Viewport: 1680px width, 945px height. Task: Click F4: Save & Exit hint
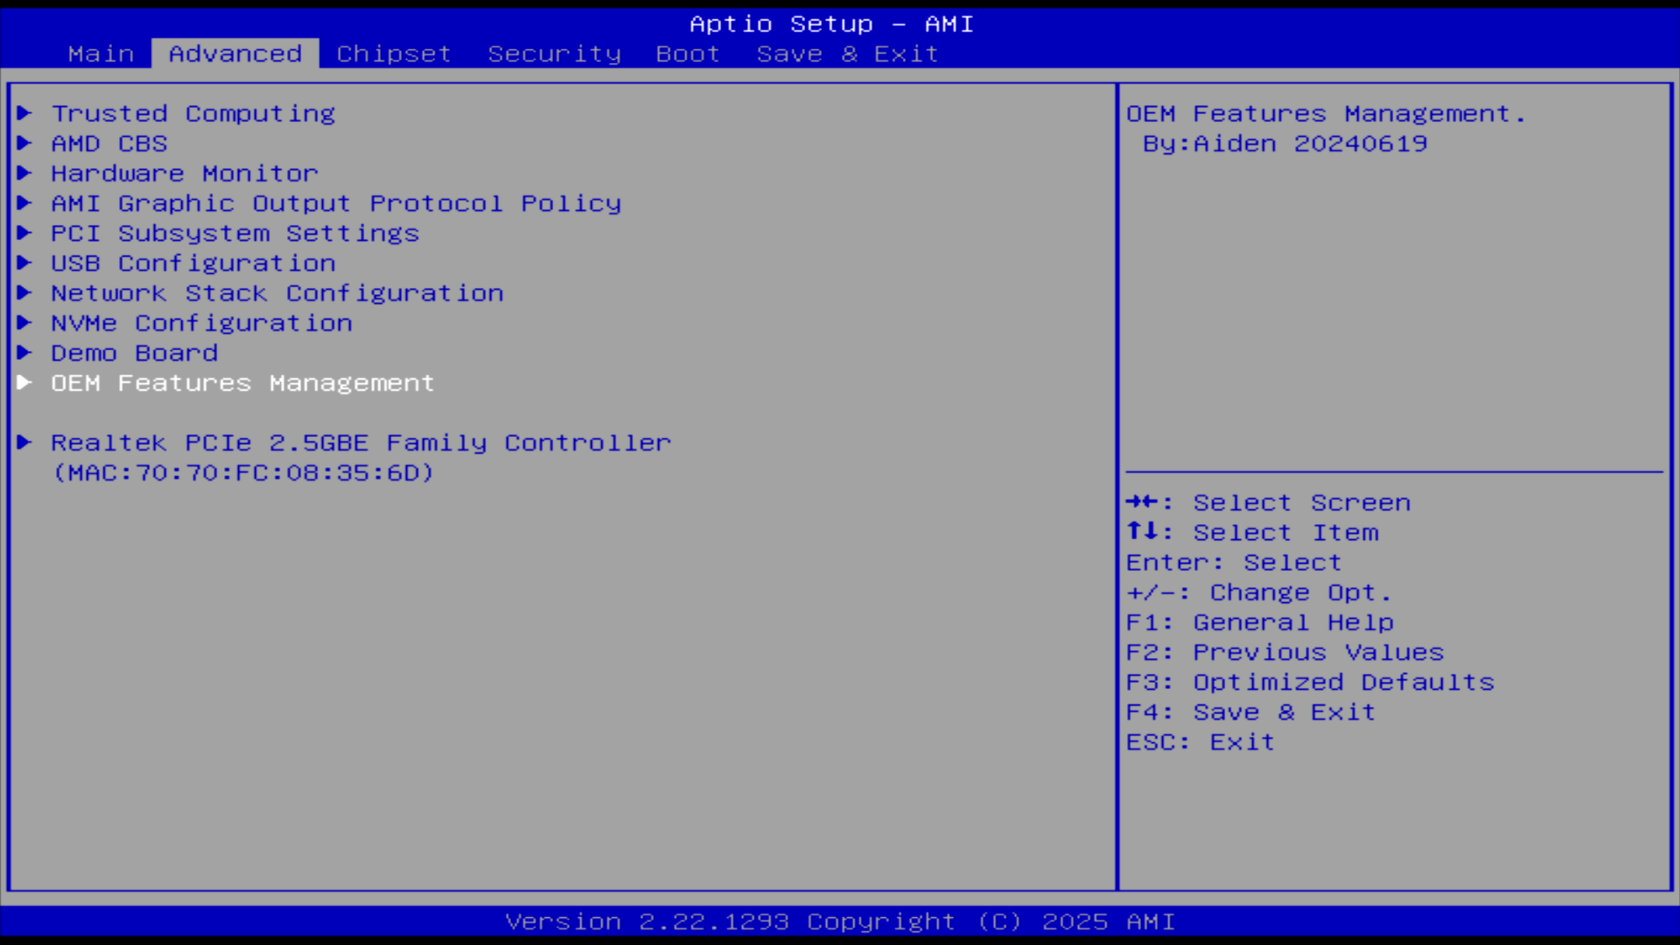click(1251, 713)
